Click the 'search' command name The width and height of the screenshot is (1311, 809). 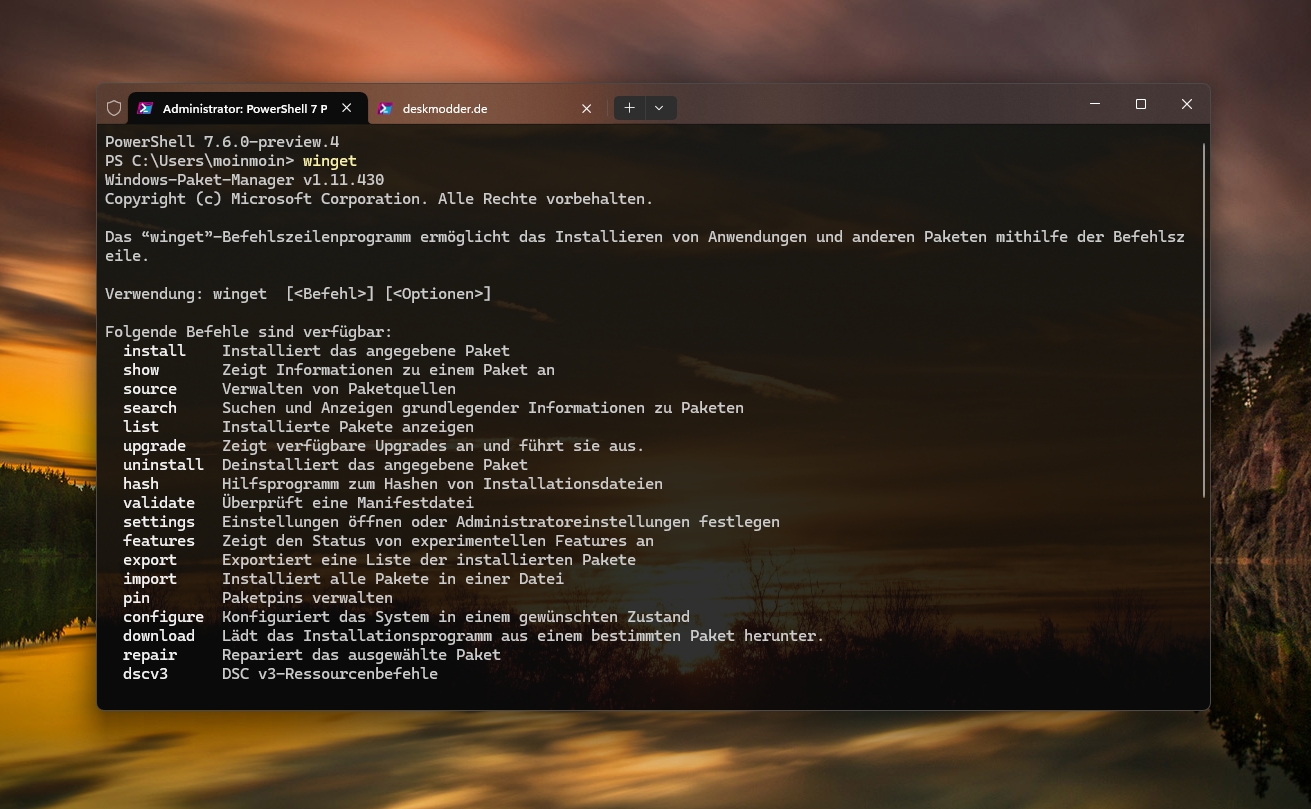pos(150,408)
